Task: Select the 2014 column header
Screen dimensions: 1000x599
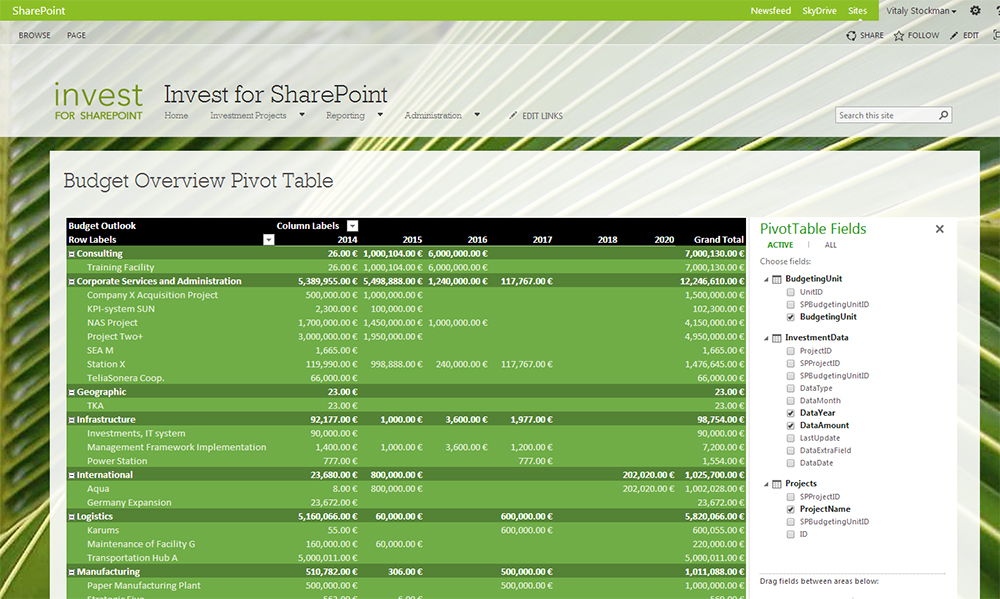Action: point(347,240)
